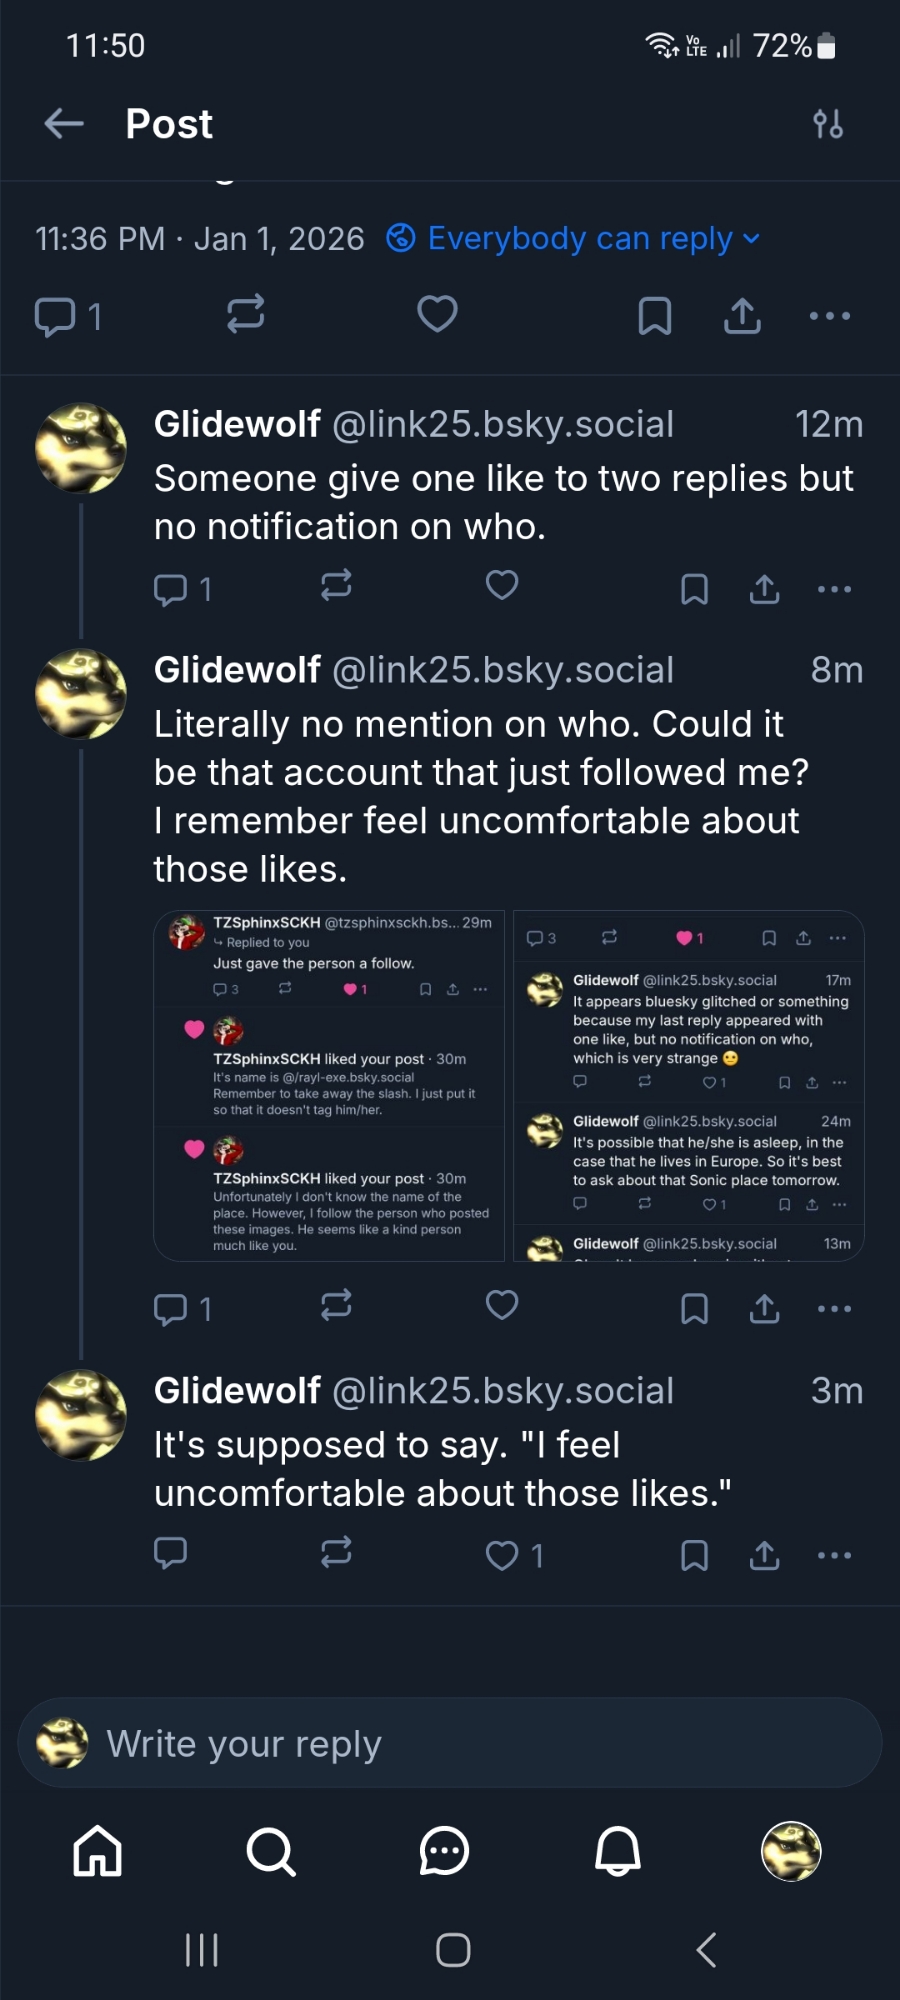Go to Home tab in bottom navigation
Image resolution: width=900 pixels, height=2000 pixels.
pos(98,1851)
